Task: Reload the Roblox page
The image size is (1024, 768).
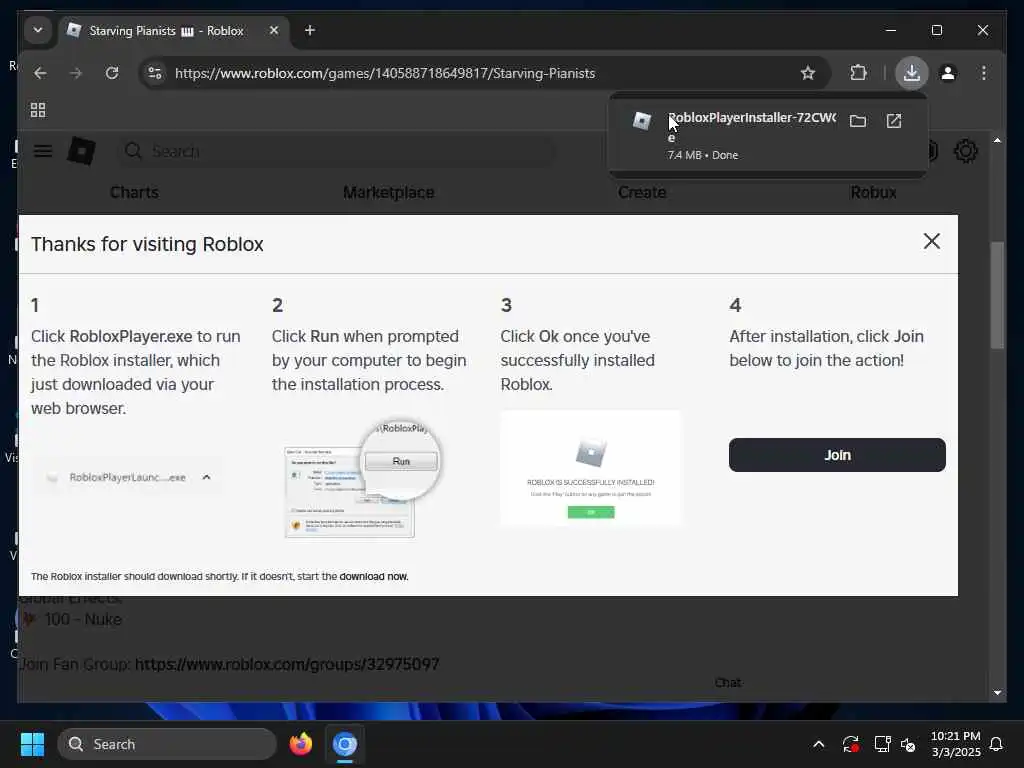Action: point(112,73)
